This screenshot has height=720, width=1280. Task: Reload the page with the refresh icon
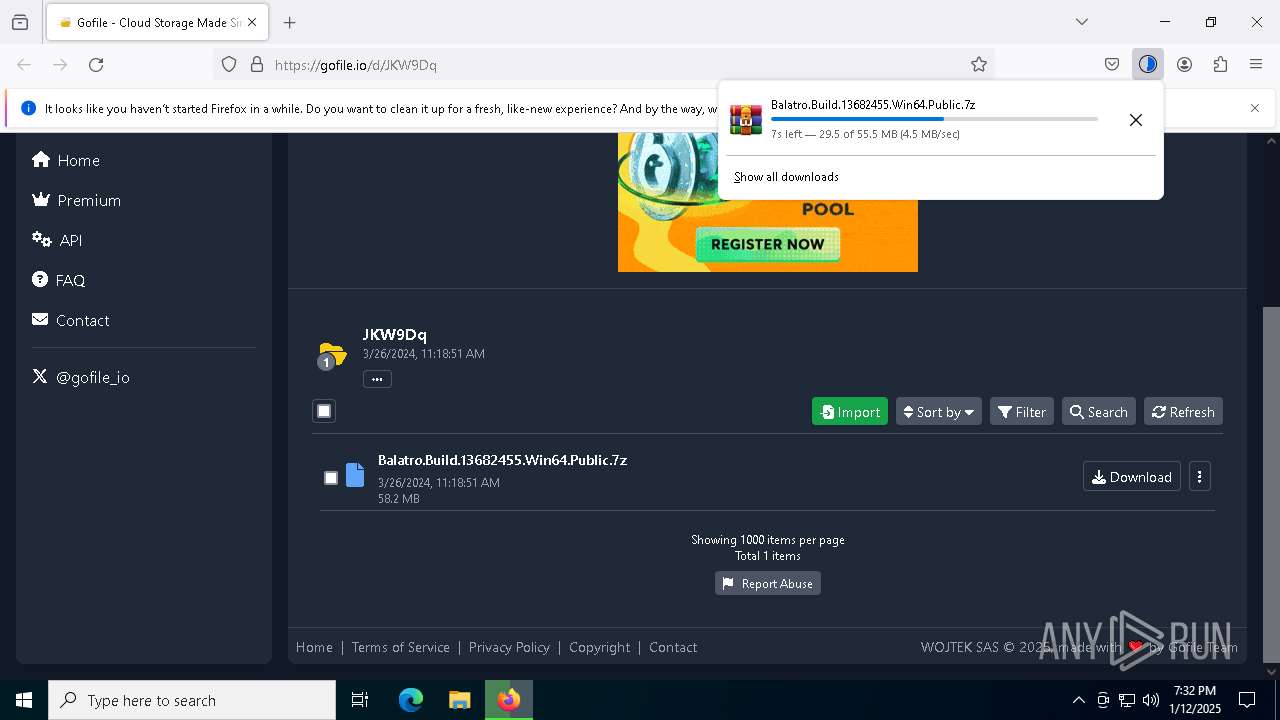(96, 65)
